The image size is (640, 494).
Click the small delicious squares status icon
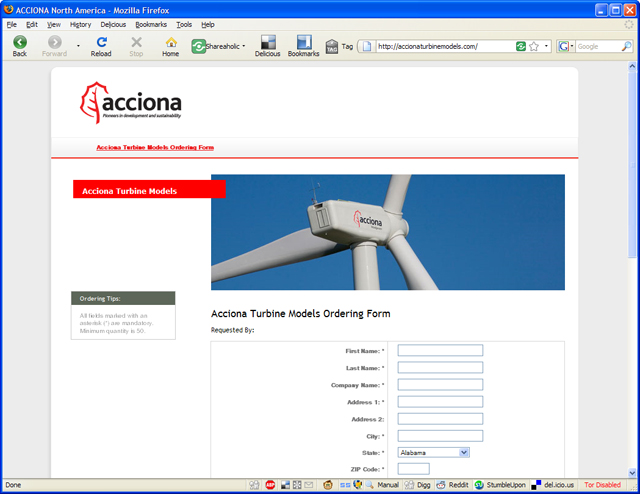[x=285, y=485]
